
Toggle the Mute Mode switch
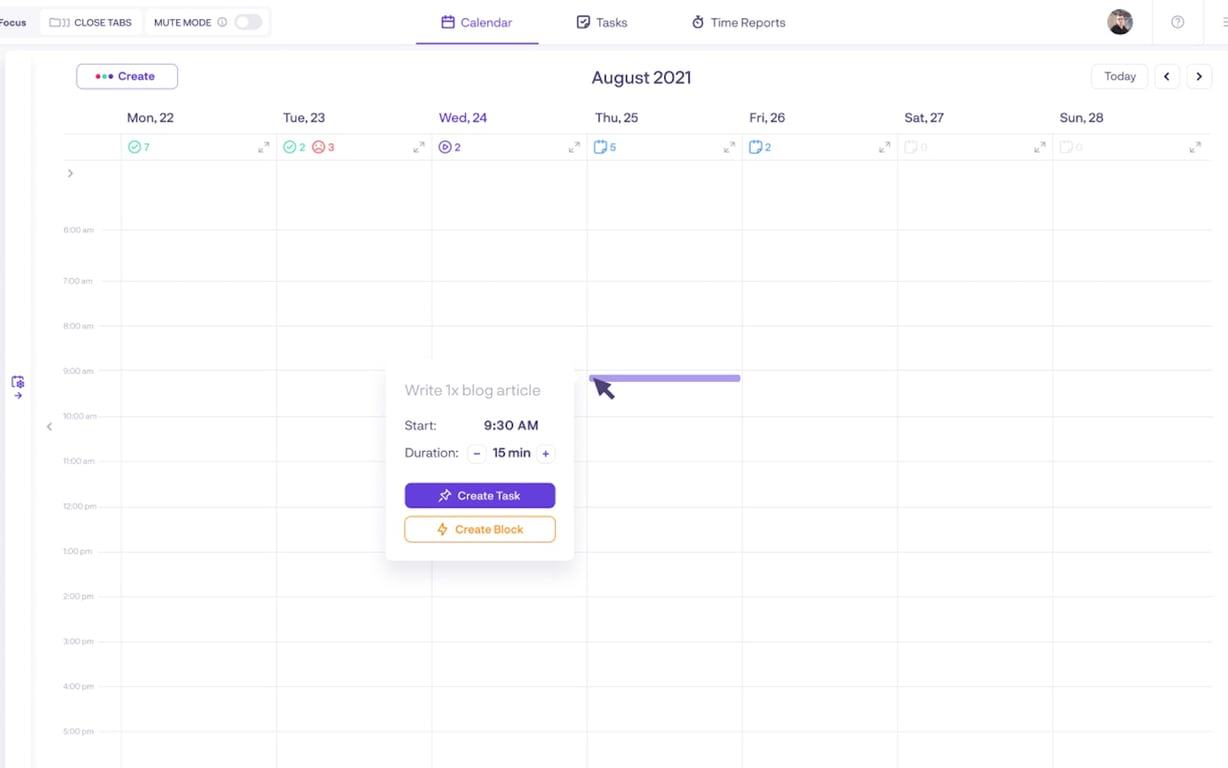coord(248,22)
